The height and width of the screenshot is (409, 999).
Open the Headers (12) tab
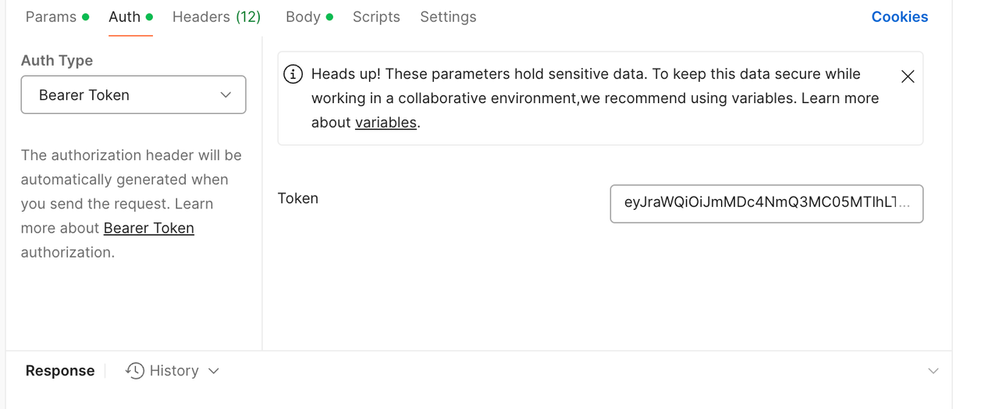pyautogui.click(x=216, y=17)
